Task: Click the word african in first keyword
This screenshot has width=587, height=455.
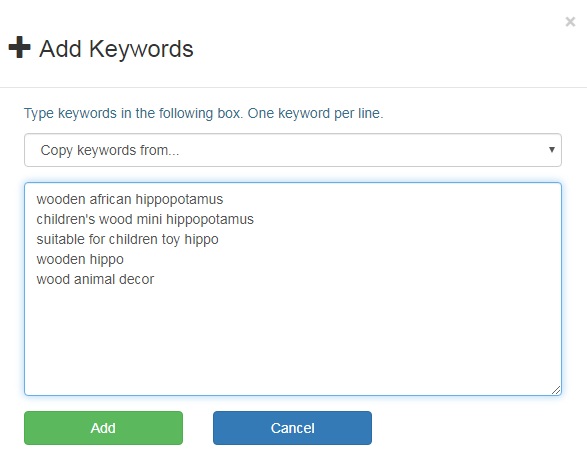Action: [x=110, y=199]
